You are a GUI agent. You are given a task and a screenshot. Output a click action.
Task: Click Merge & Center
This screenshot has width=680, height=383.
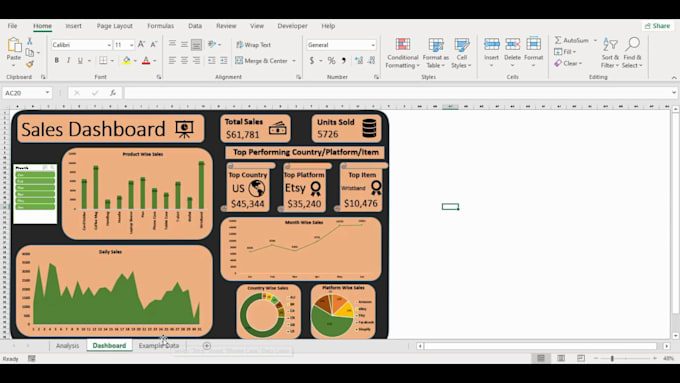coord(262,61)
